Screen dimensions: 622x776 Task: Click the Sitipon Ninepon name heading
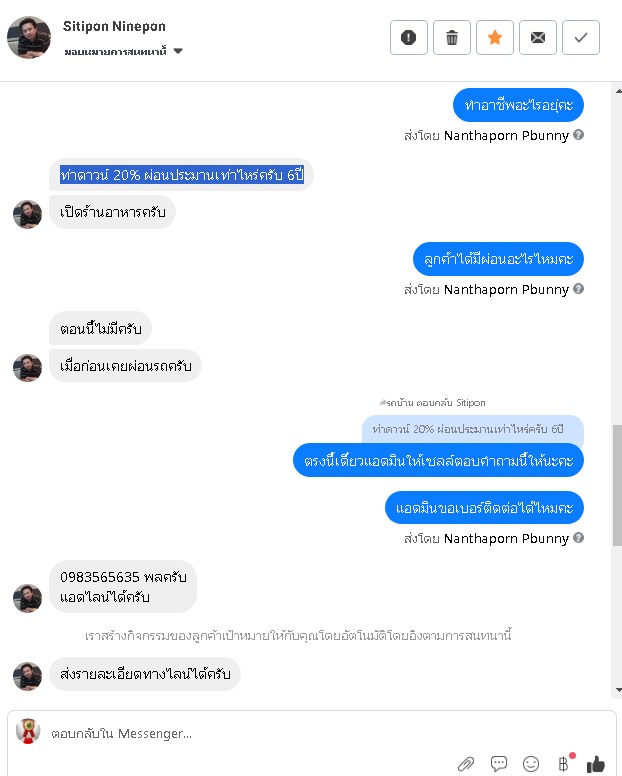pos(114,26)
